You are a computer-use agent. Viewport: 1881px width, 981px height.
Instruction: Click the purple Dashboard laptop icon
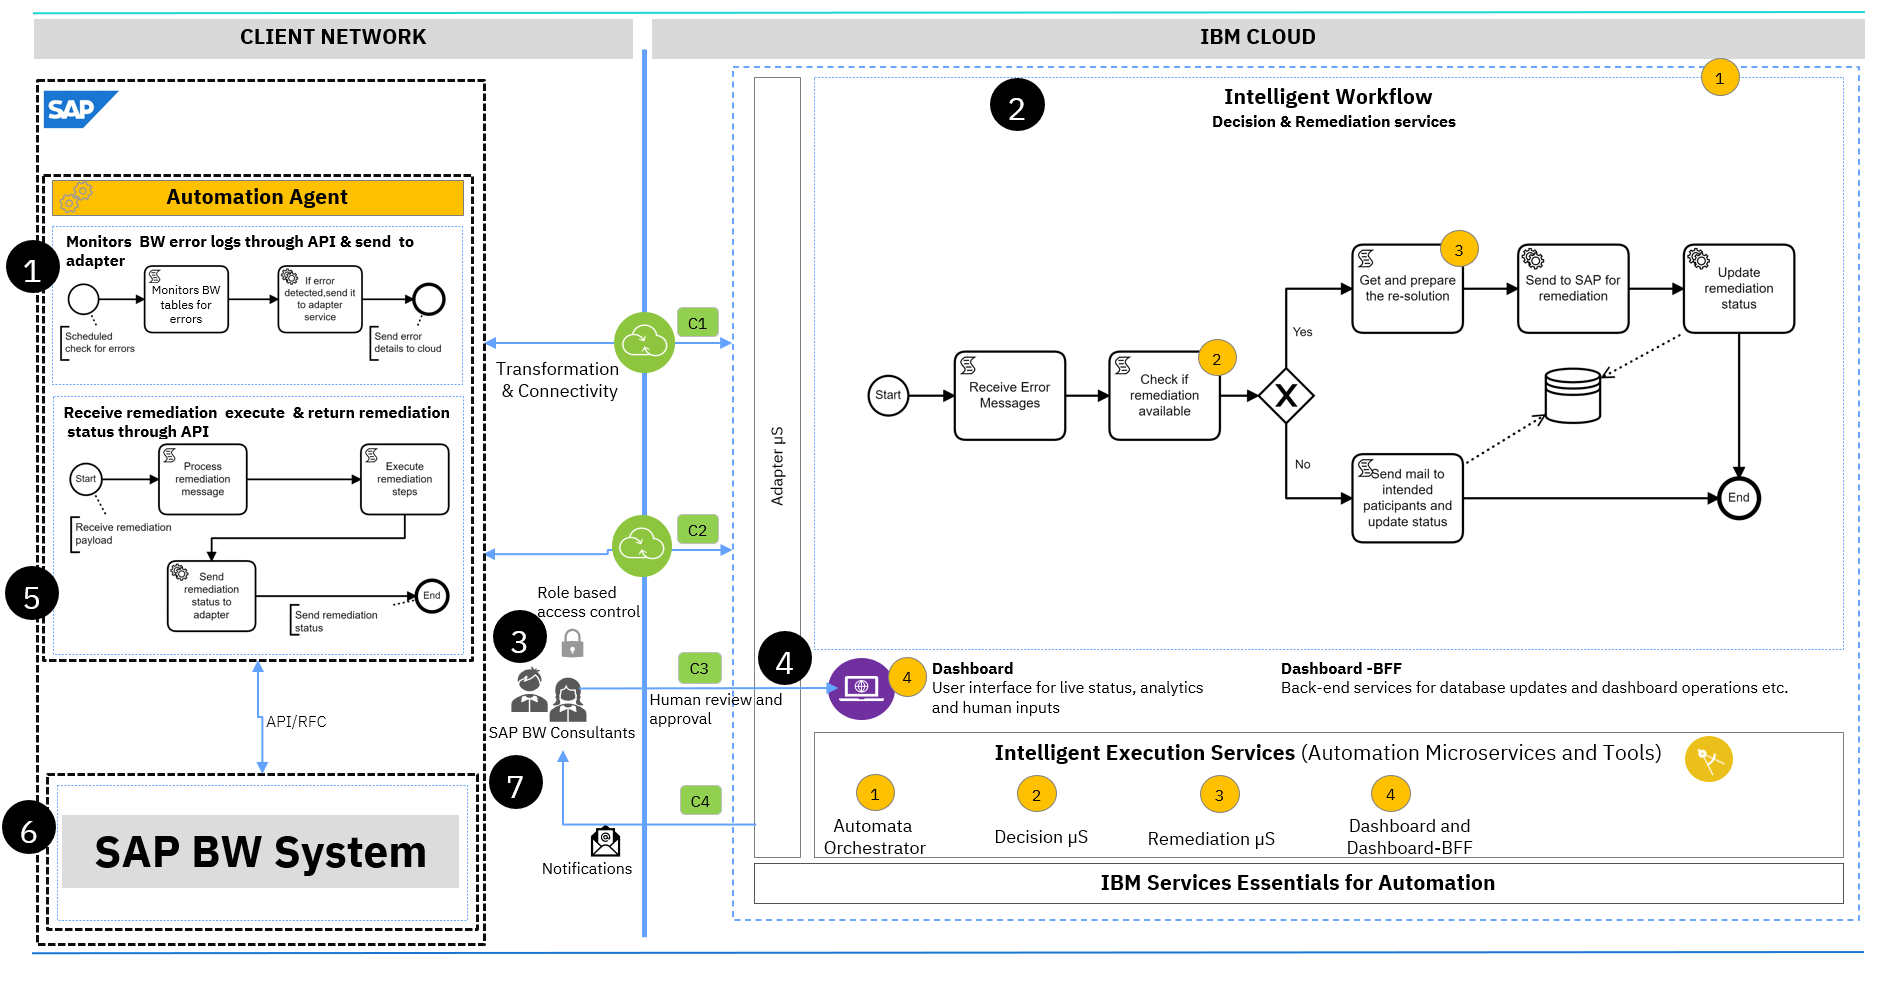(860, 688)
